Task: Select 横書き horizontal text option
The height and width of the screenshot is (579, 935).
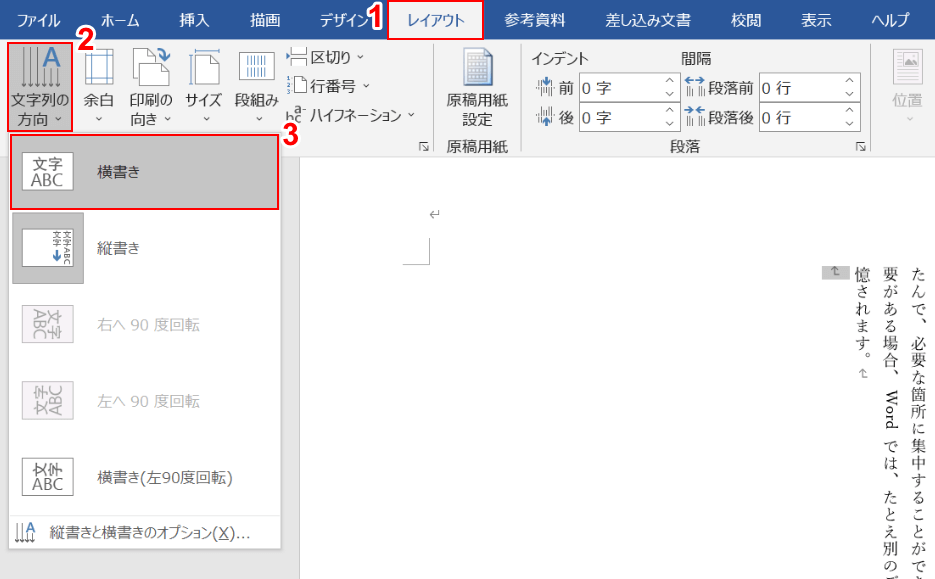Action: pos(145,172)
